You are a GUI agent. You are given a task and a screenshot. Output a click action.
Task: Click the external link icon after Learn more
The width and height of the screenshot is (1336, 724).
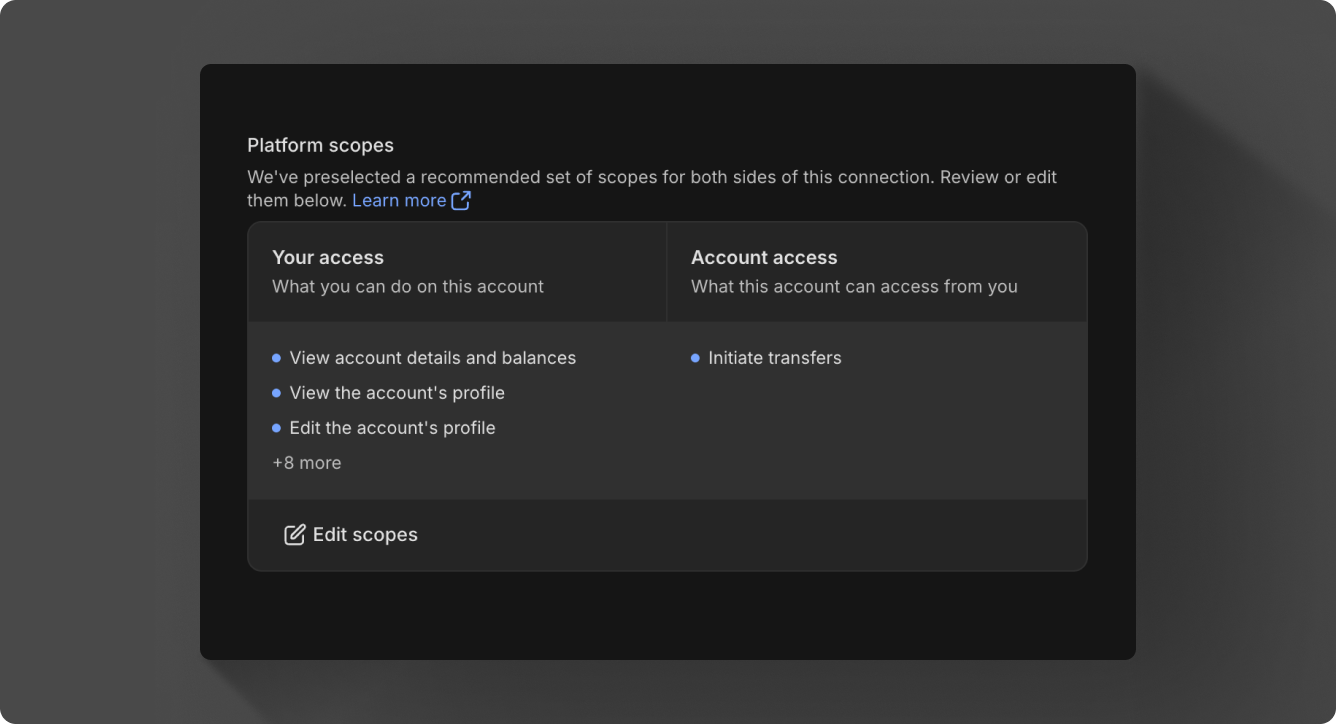(x=461, y=200)
